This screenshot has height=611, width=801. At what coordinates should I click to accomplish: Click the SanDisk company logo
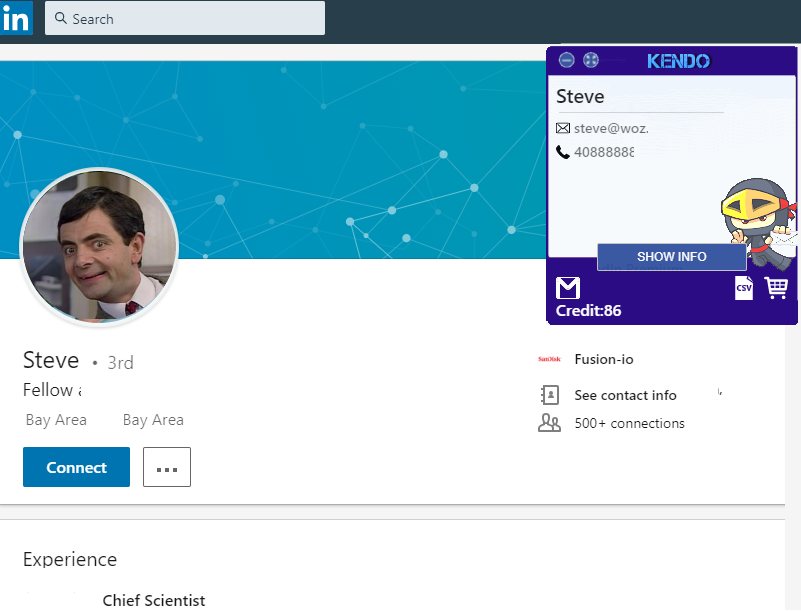pyautogui.click(x=549, y=360)
